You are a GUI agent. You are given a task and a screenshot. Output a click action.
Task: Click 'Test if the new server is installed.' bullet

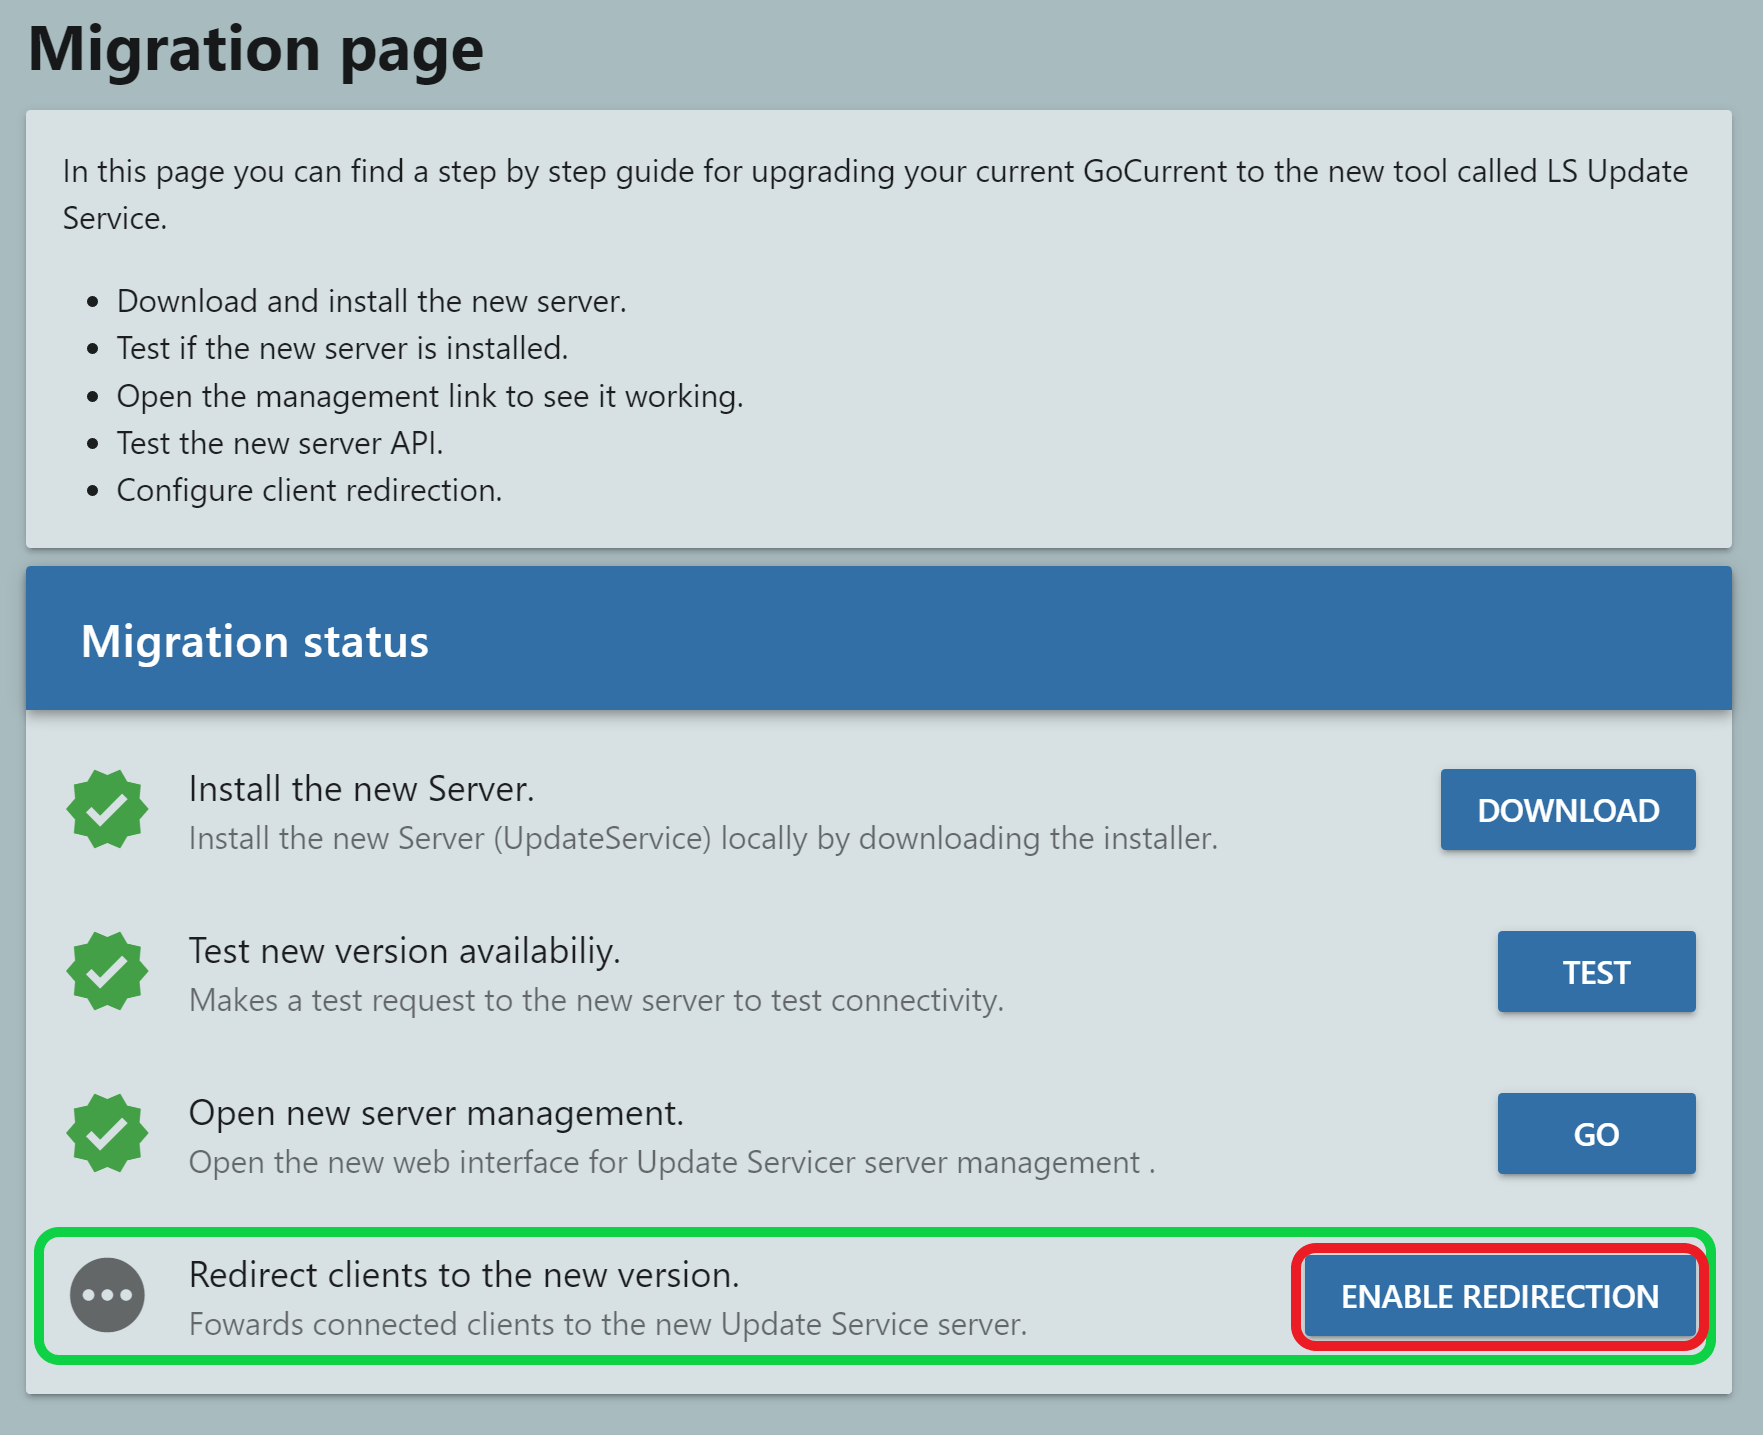342,348
